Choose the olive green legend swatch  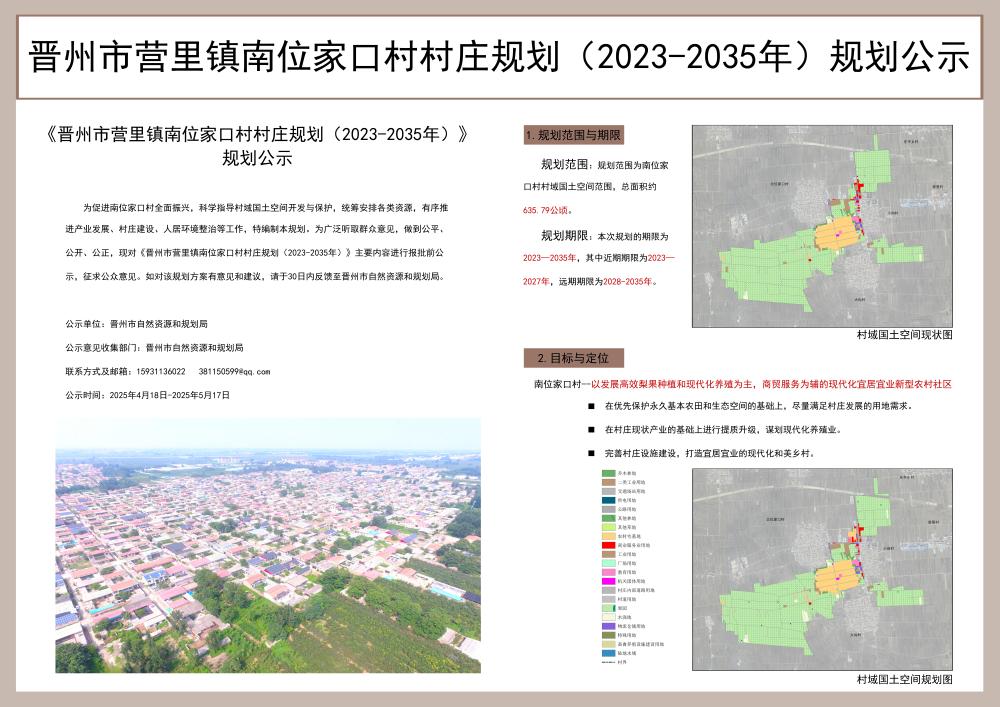[608, 635]
